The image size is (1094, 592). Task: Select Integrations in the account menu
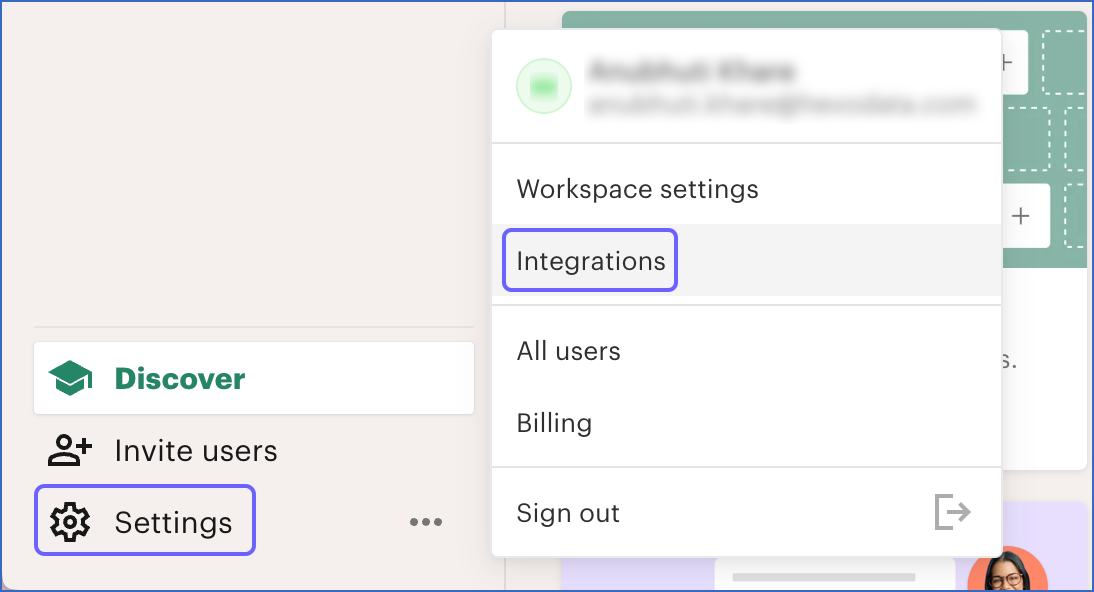pyautogui.click(x=590, y=260)
